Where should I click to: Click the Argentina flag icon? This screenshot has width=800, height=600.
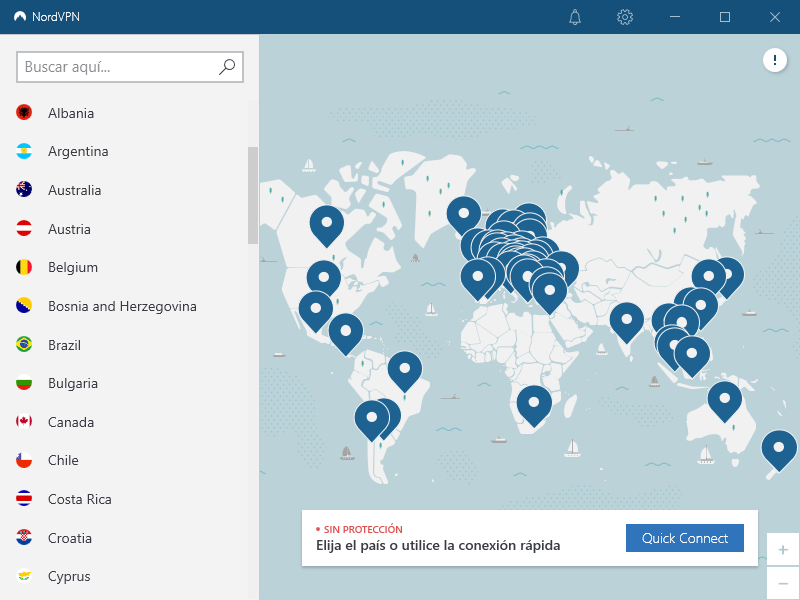tap(24, 151)
